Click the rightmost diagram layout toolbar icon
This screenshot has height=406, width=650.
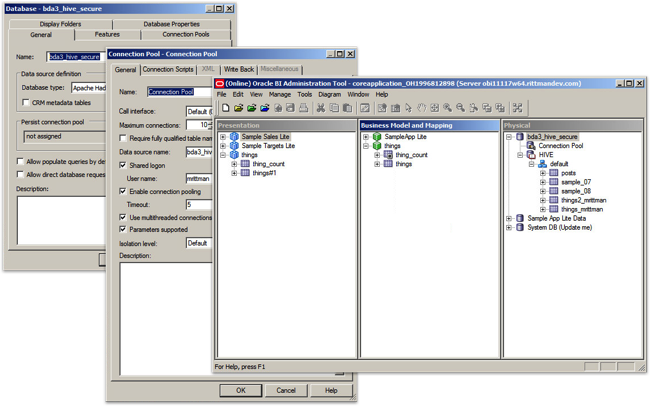pyautogui.click(x=517, y=108)
